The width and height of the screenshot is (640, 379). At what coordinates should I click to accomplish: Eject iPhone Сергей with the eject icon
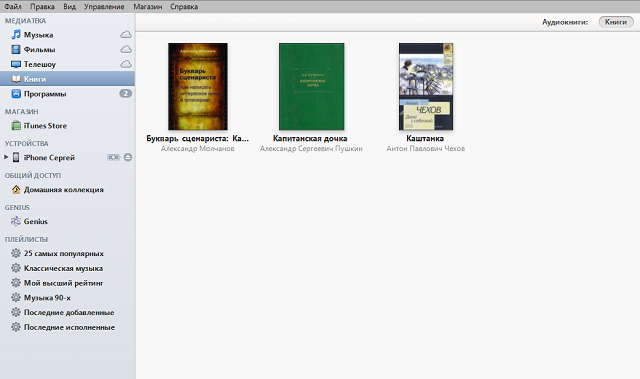tap(128, 157)
